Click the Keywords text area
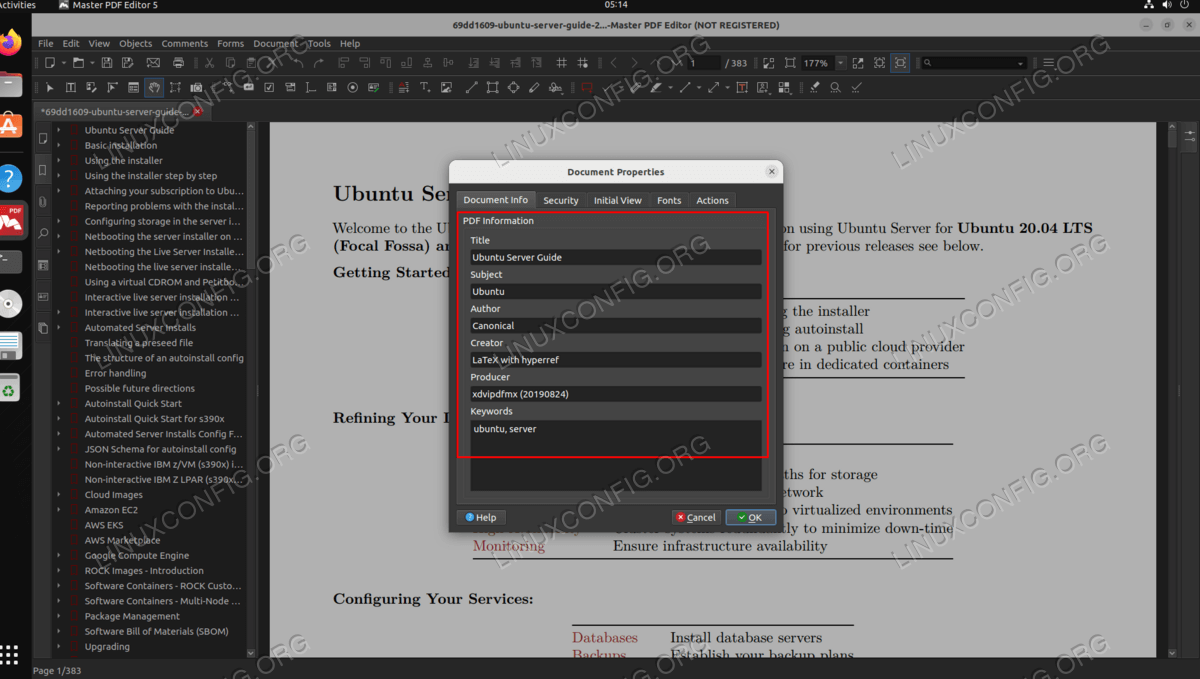Viewport: 1200px width, 679px height. click(616, 455)
